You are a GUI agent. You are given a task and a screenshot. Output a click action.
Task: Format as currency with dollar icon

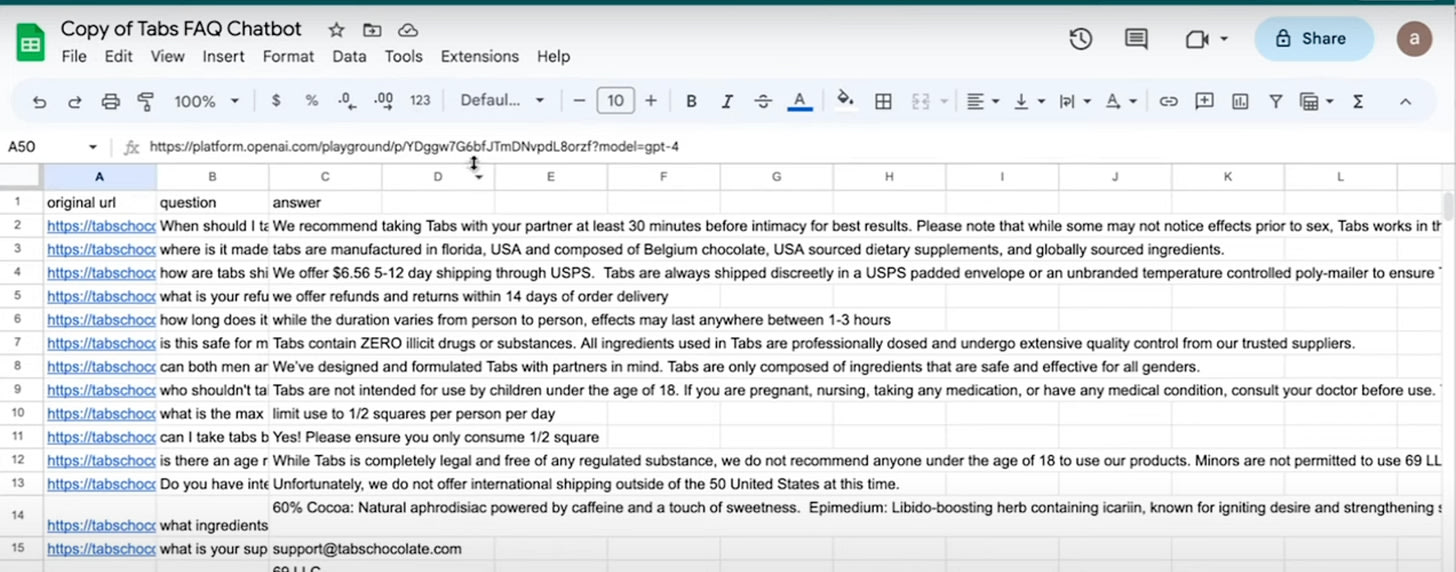point(276,101)
